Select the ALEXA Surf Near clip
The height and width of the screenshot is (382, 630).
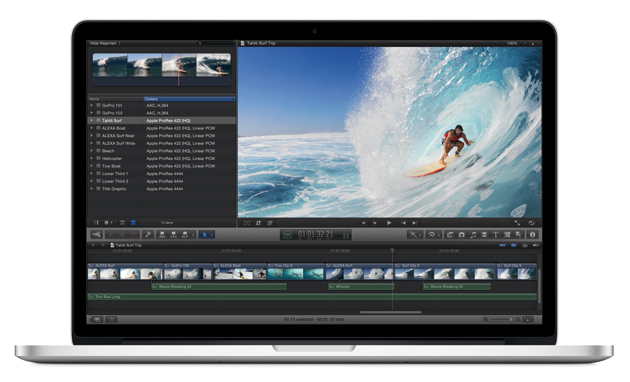click(162, 136)
